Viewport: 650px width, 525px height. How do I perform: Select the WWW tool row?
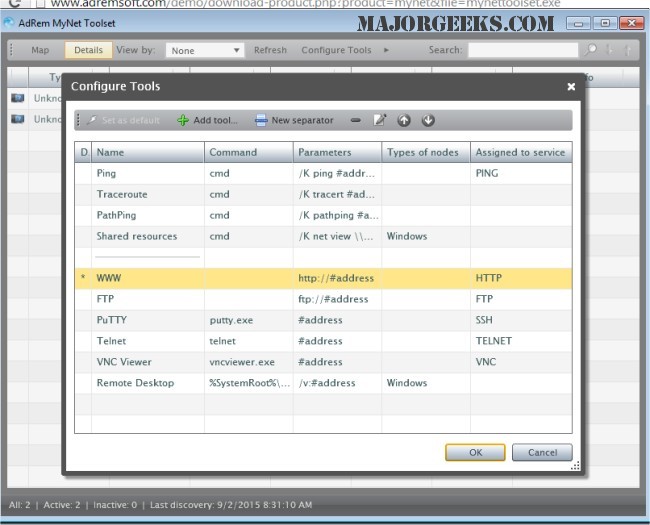click(x=323, y=278)
